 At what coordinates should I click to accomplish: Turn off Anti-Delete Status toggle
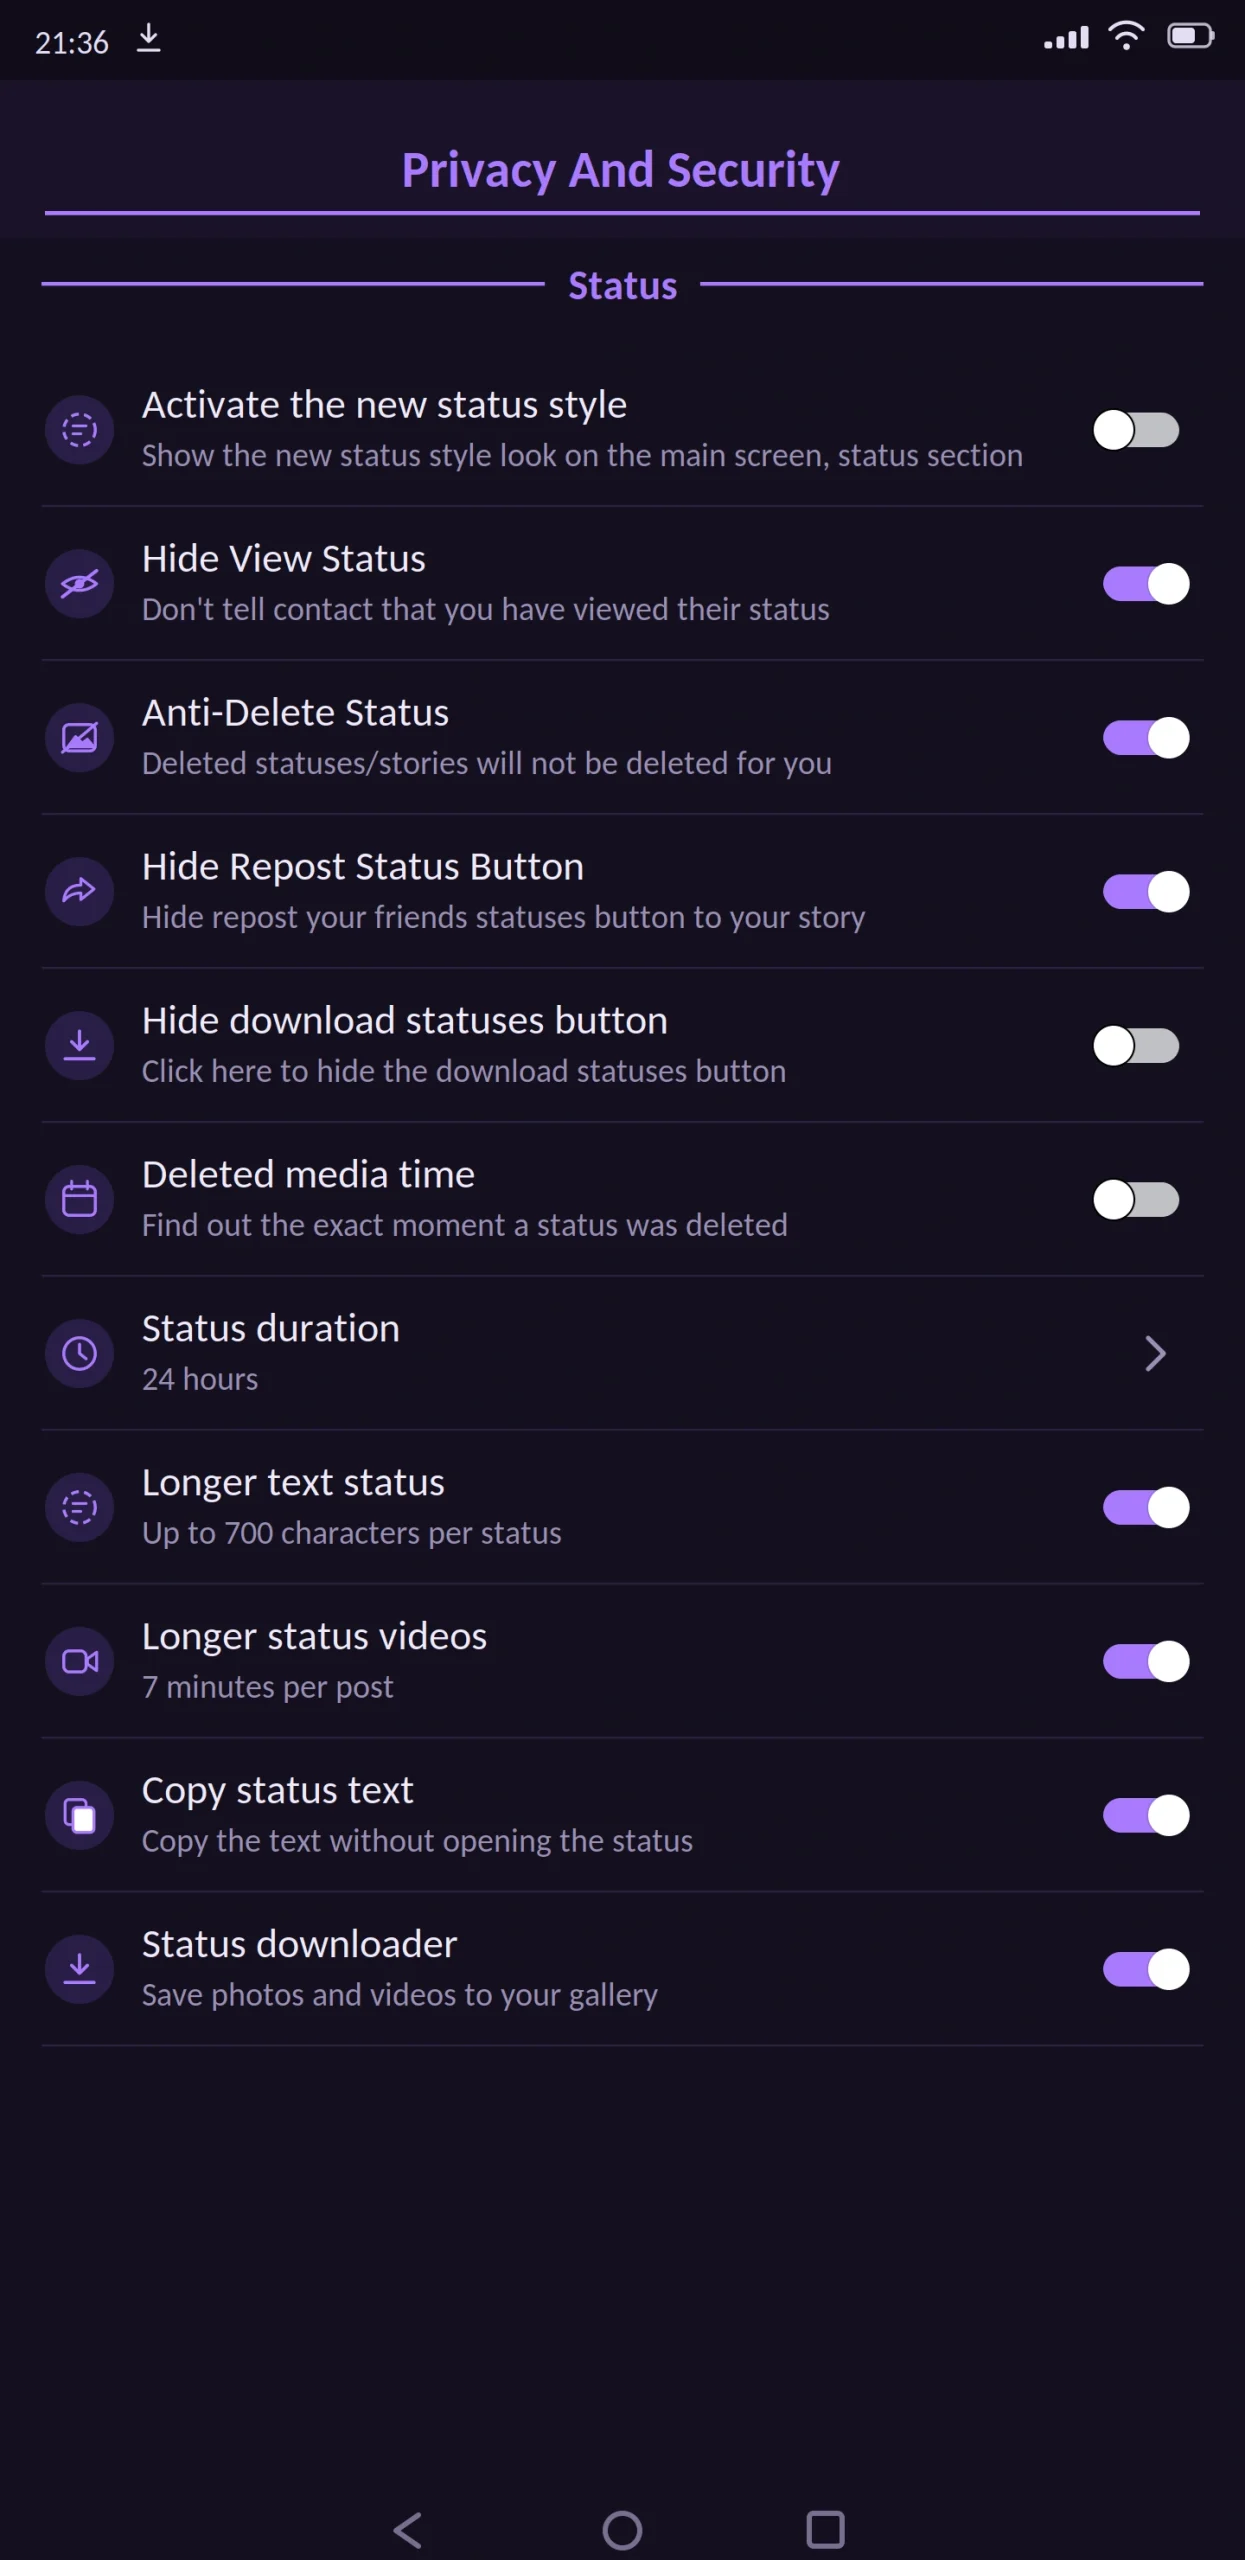[1146, 738]
